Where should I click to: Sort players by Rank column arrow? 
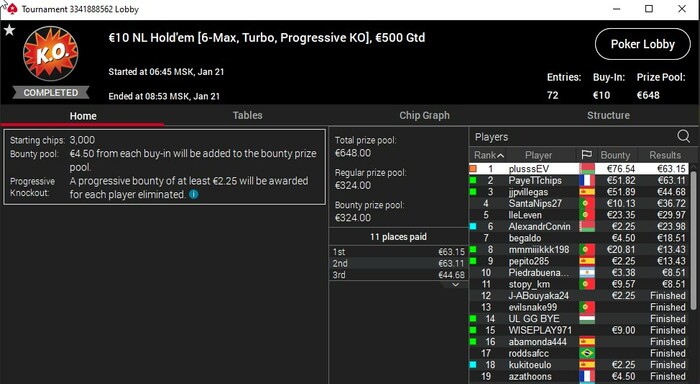[x=500, y=155]
